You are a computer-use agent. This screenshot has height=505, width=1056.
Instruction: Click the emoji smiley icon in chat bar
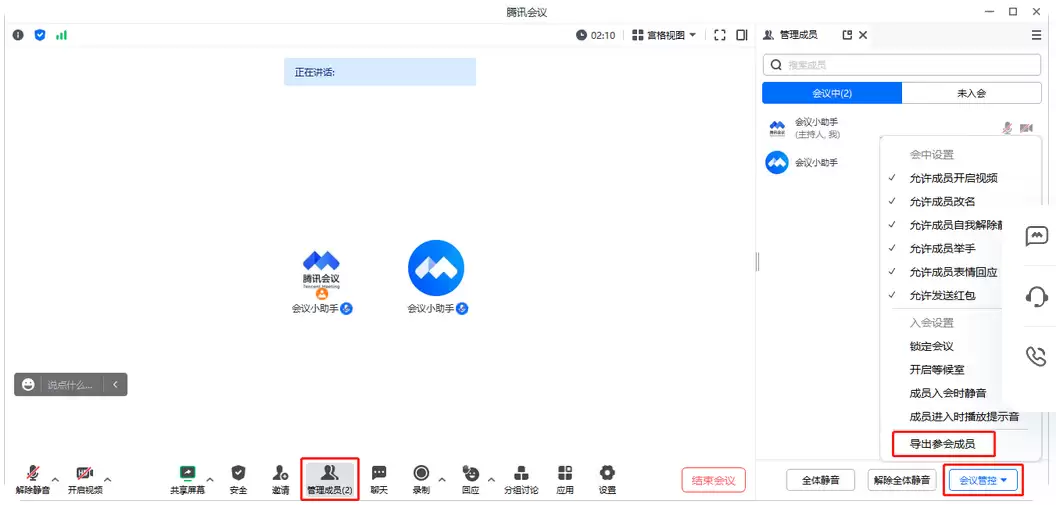[x=28, y=384]
